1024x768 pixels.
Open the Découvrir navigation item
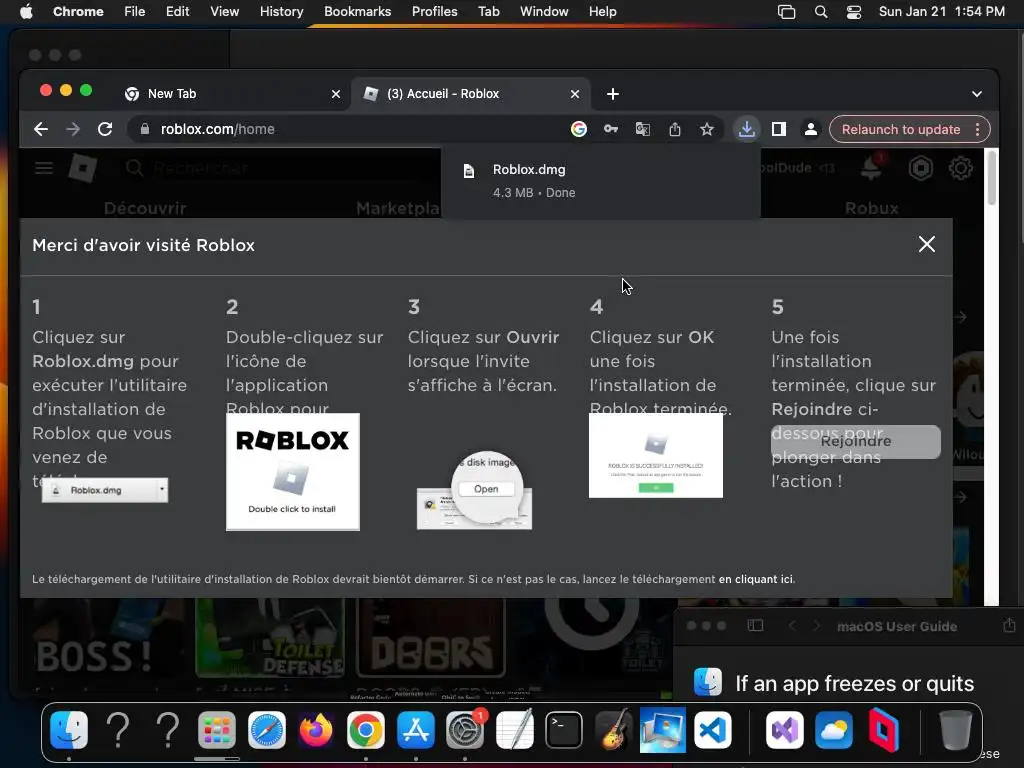point(145,208)
